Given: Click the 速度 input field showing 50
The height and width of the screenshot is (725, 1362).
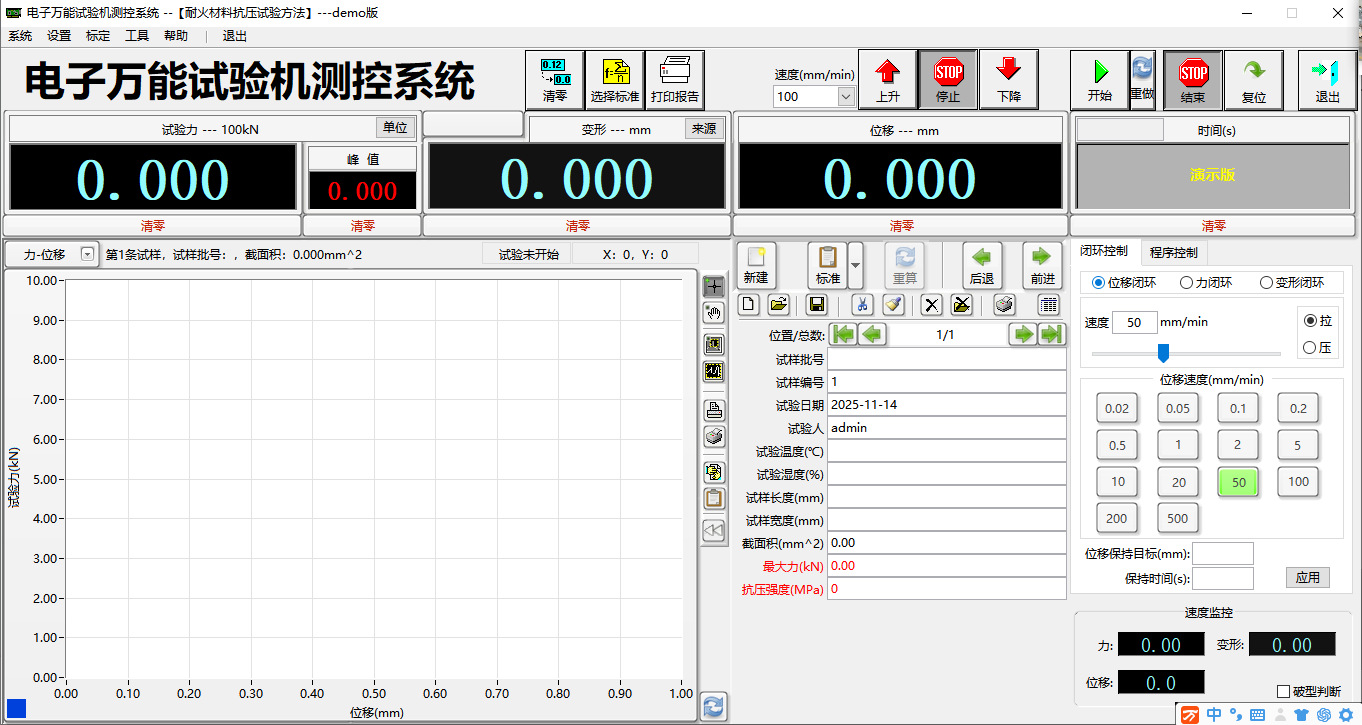Looking at the screenshot, I should (1134, 322).
